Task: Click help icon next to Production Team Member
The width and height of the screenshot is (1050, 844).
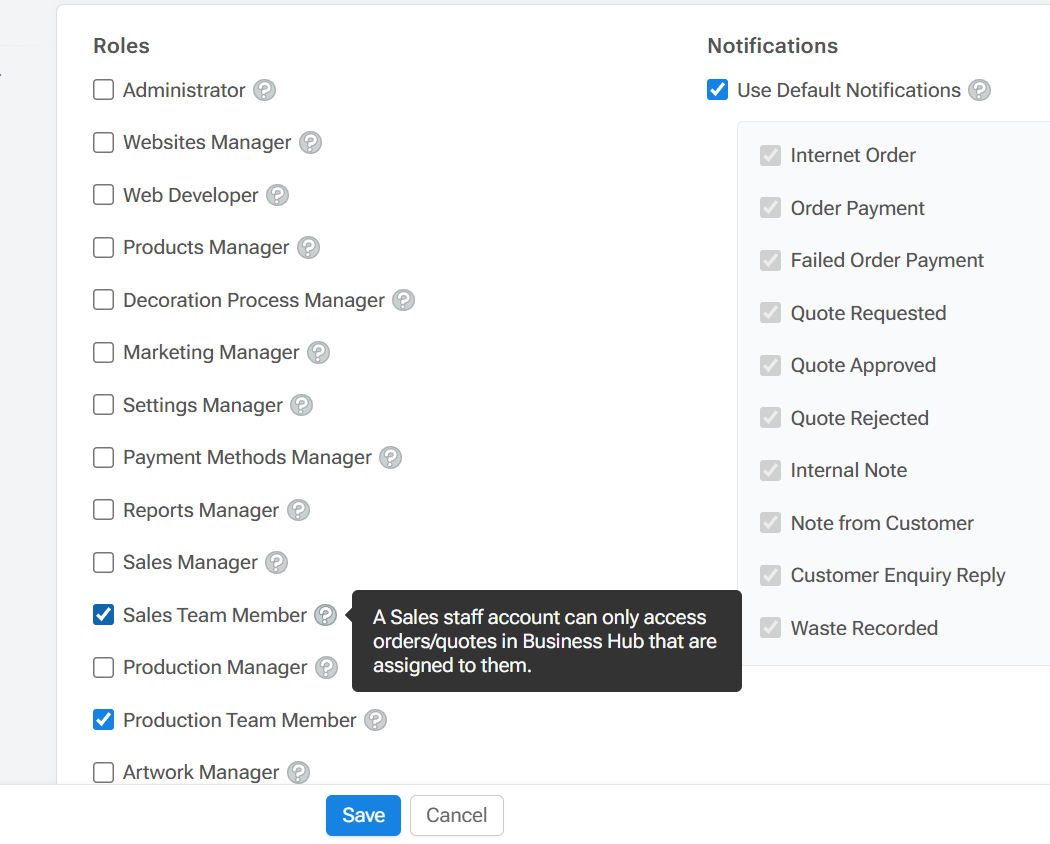Action: coord(375,720)
